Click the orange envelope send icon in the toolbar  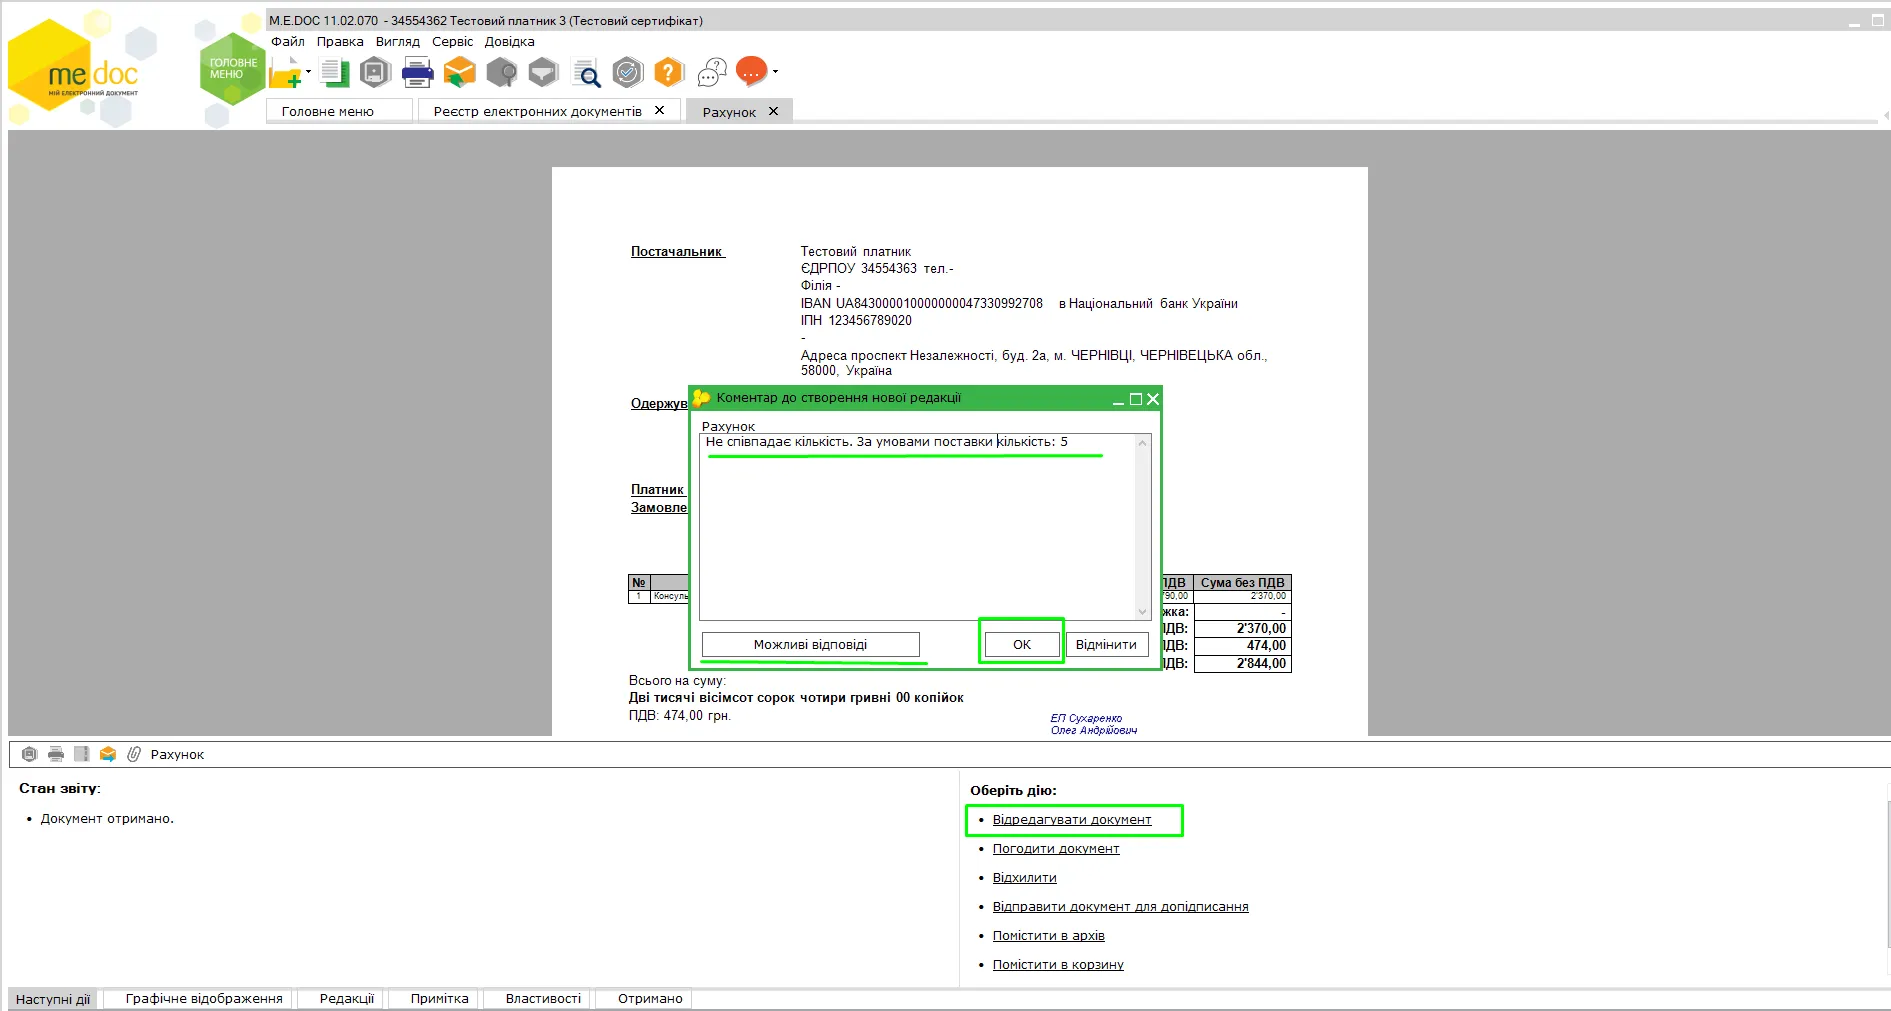pos(459,72)
